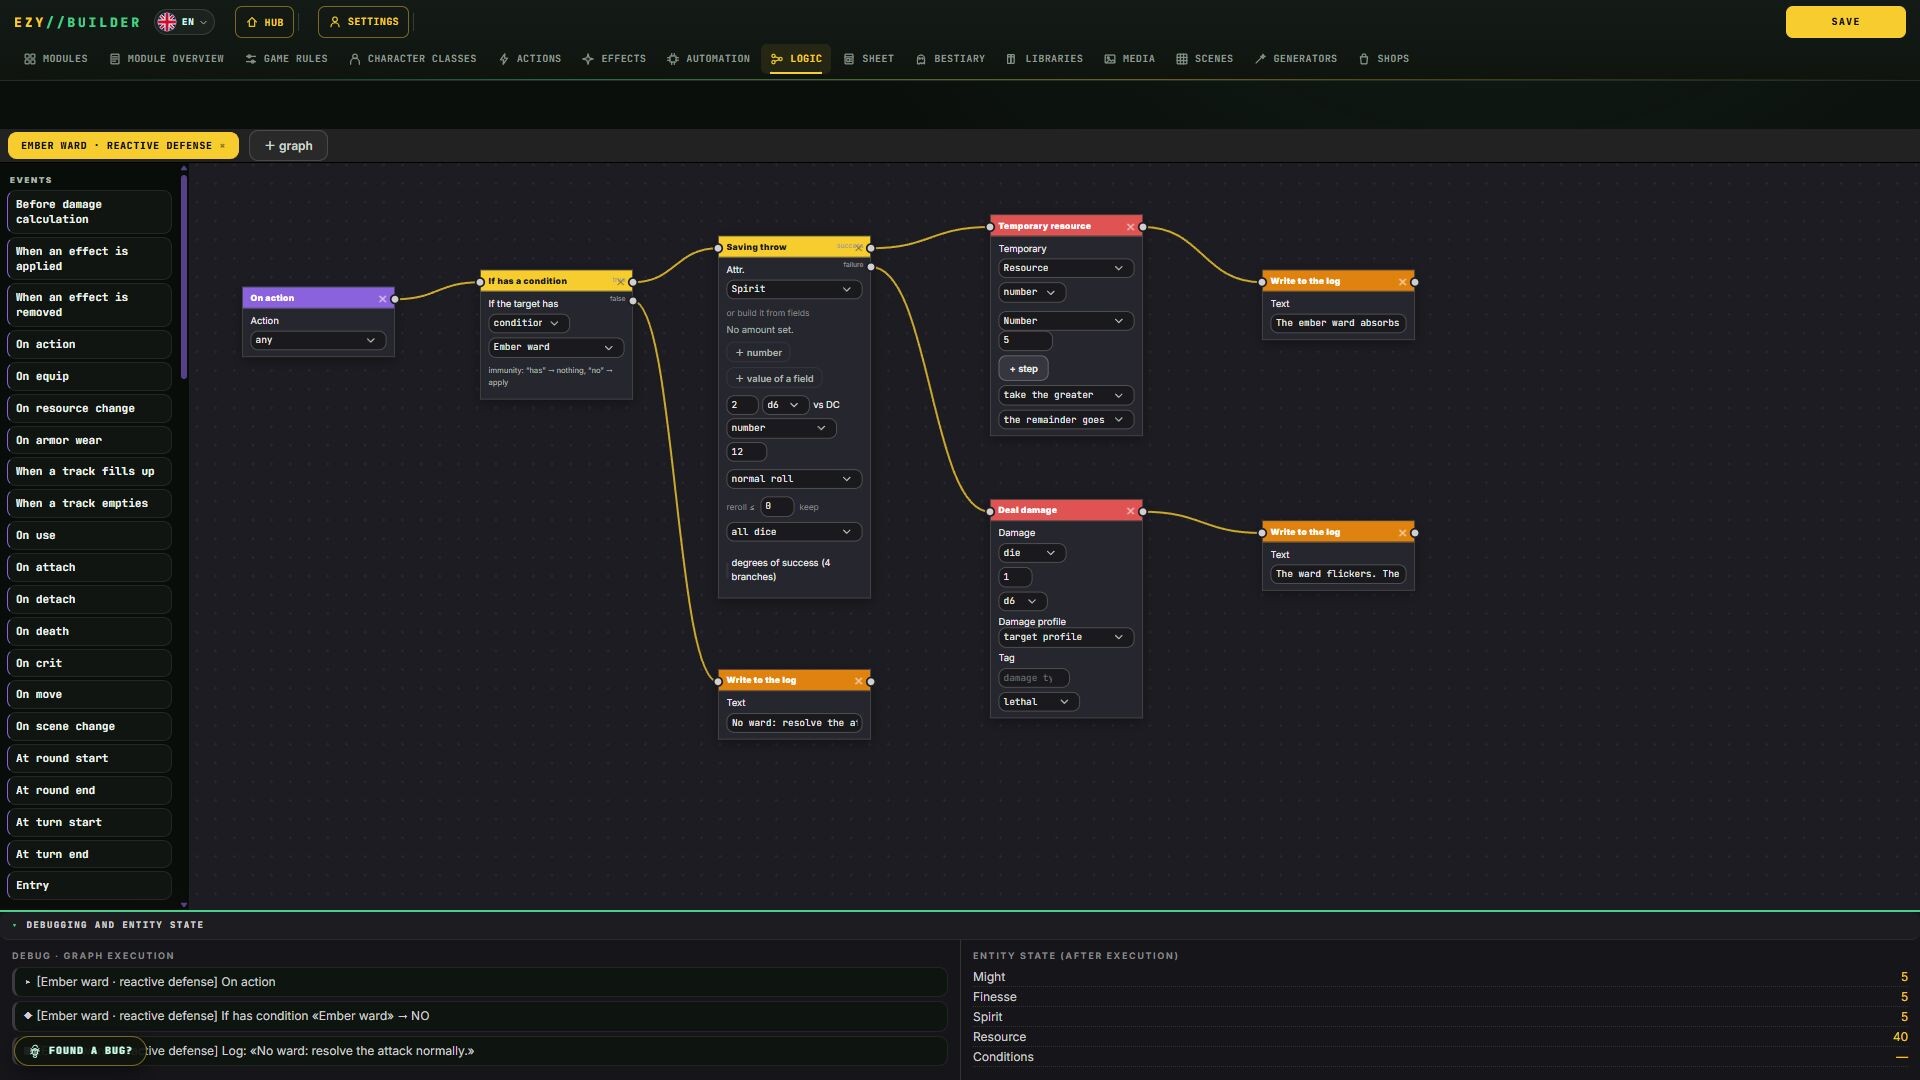
Task: Delete the bottom Write to the log node with 'No ward' text
Action: pyautogui.click(x=858, y=681)
